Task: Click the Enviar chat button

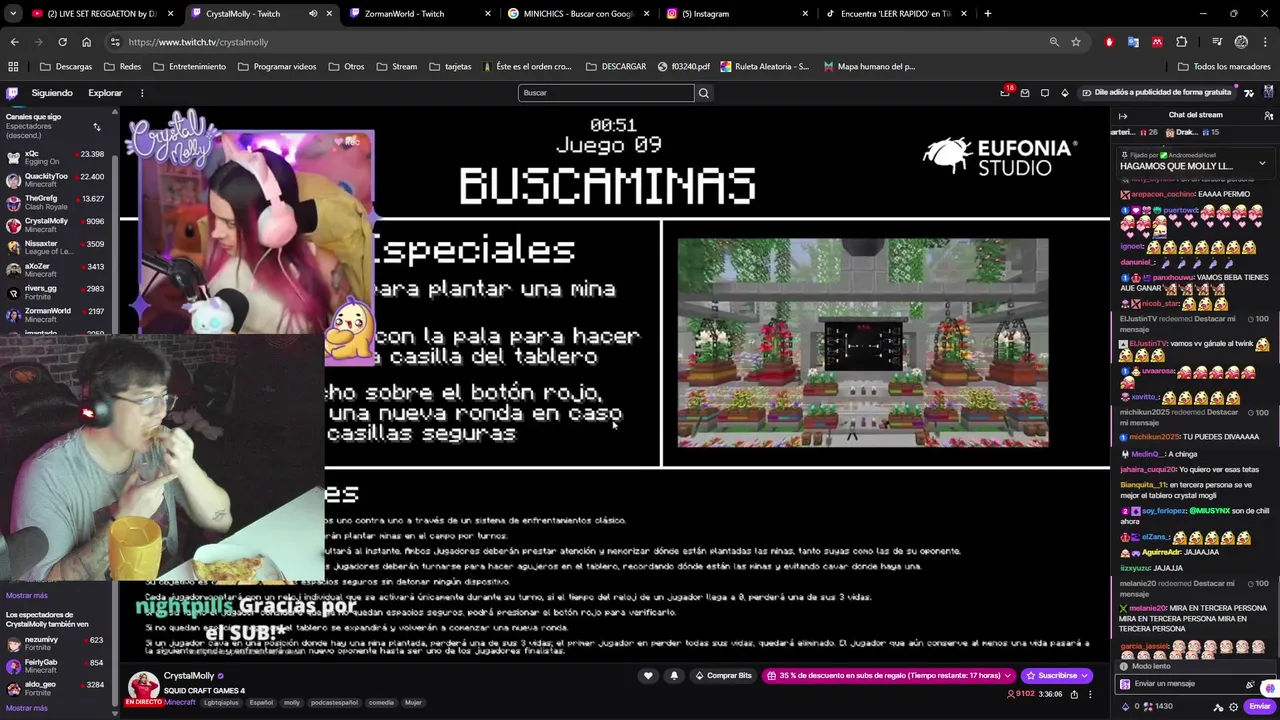Action: [1259, 706]
